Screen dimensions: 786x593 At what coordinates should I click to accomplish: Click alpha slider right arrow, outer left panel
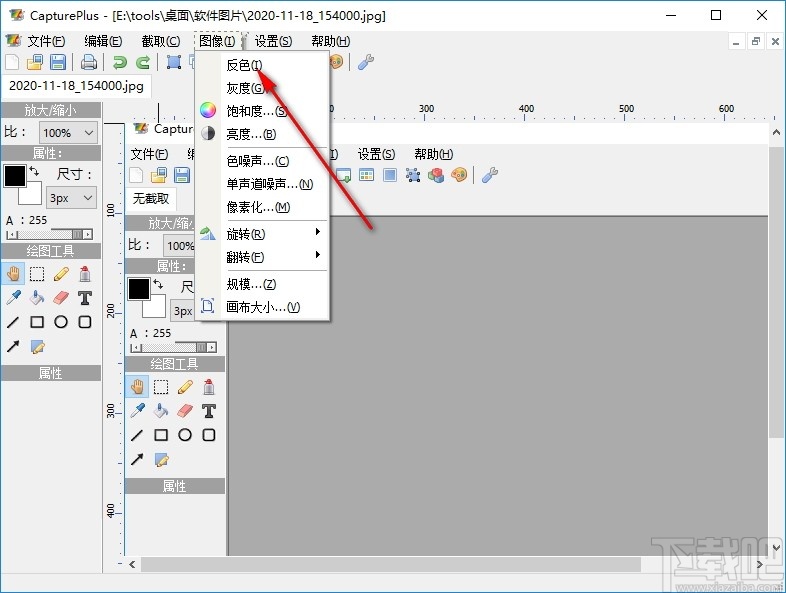point(88,235)
